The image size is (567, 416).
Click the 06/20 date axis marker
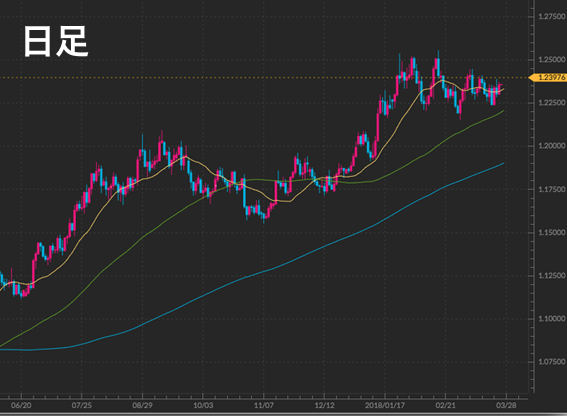21,405
